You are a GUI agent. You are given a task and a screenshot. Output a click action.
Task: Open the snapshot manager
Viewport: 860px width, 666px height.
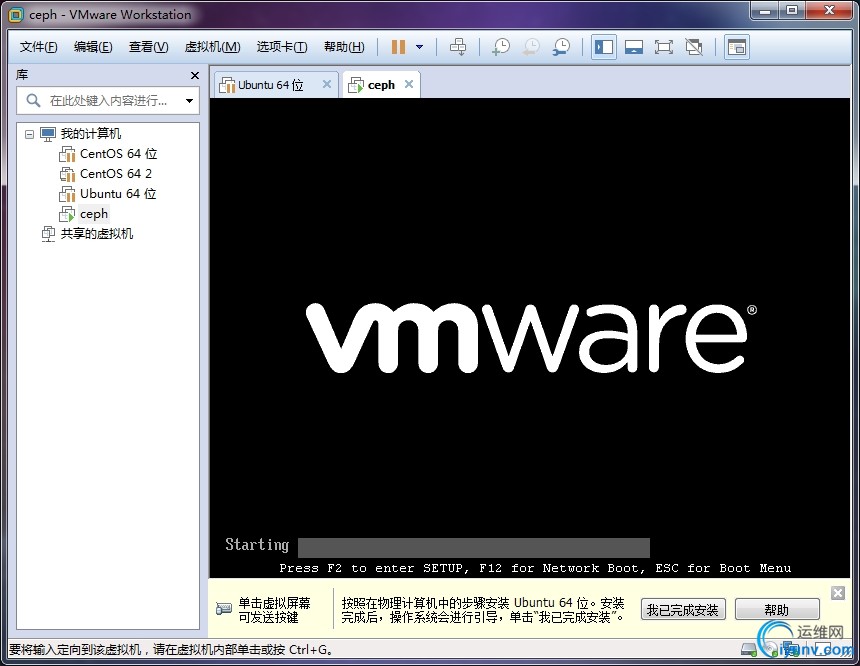pos(561,47)
